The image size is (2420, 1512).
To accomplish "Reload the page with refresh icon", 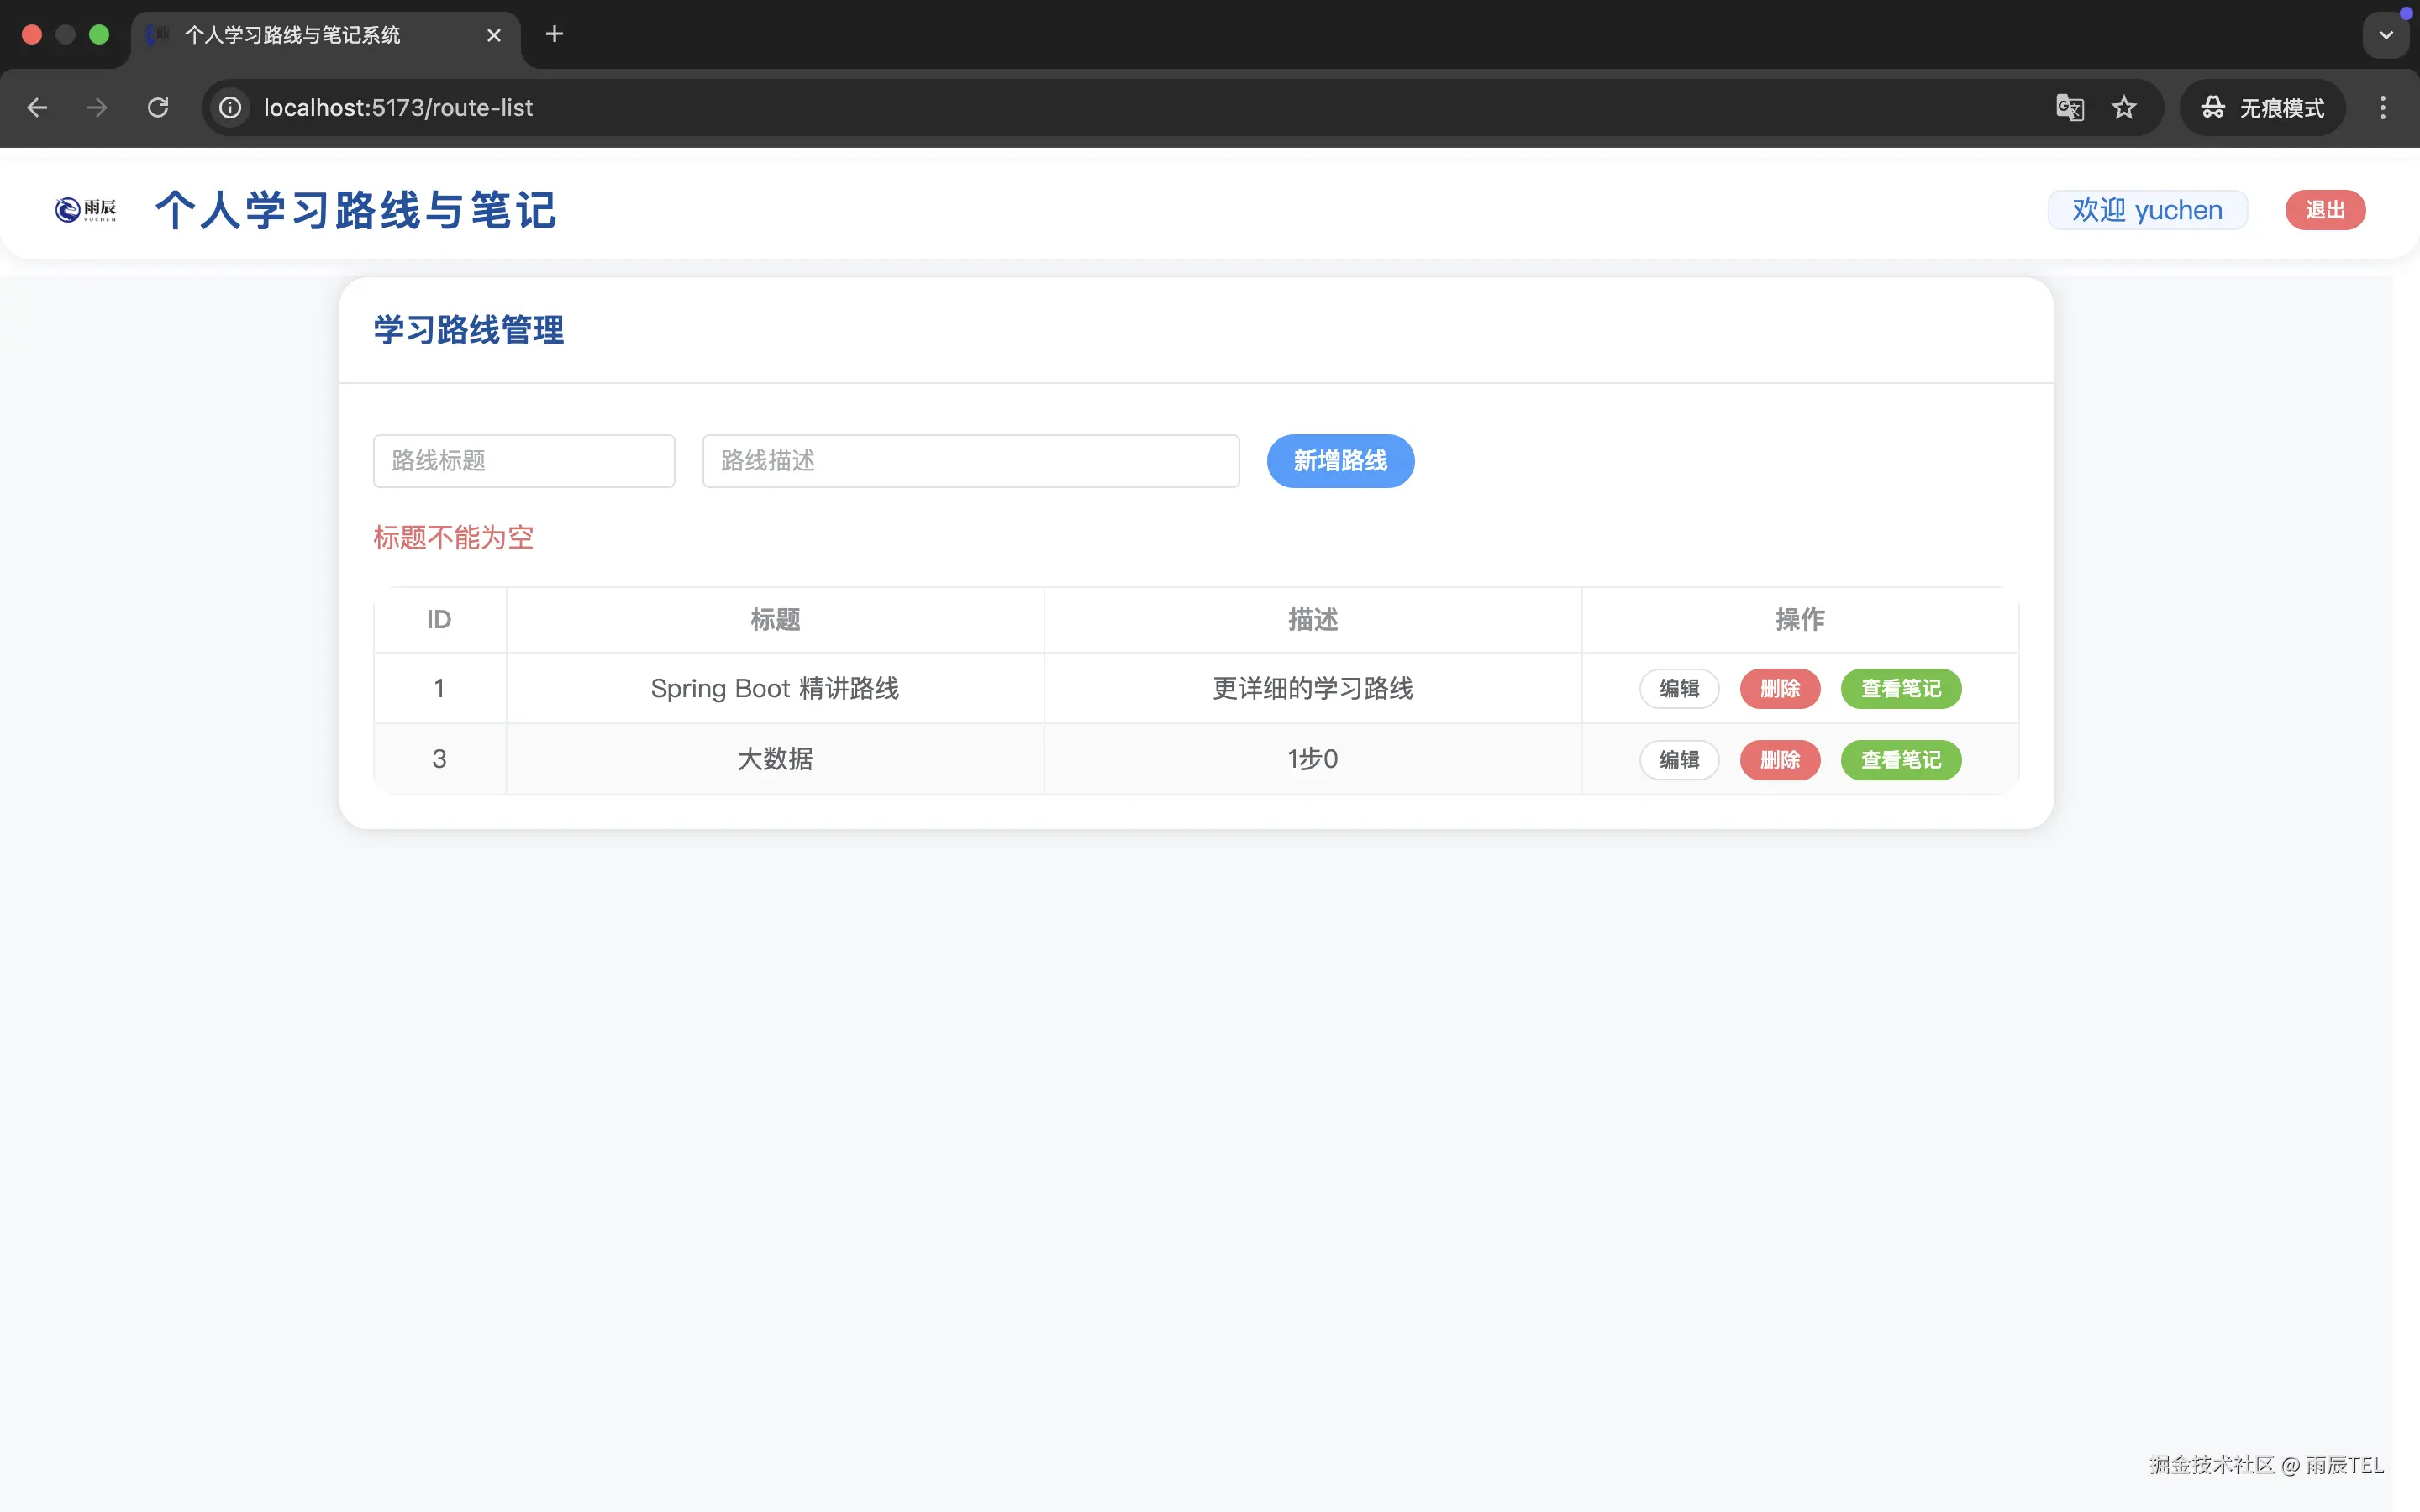I will coord(158,108).
